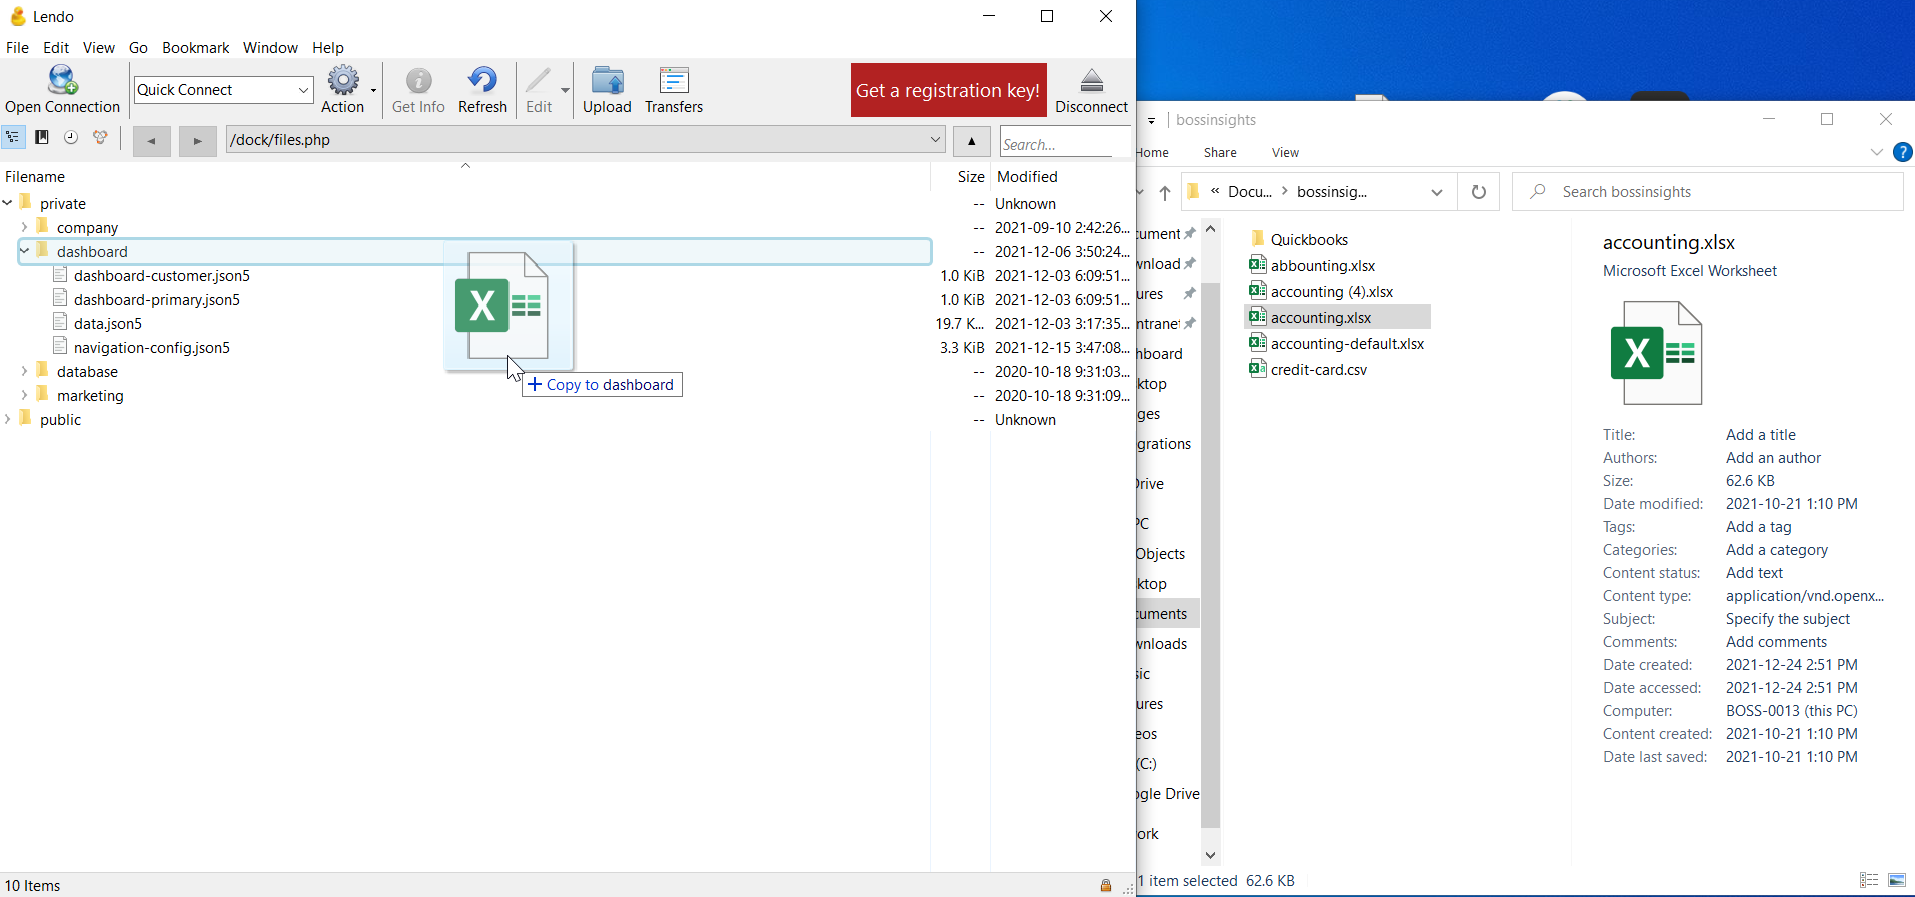This screenshot has height=897, width=1915.
Task: Open the Edit menu
Action: point(56,47)
